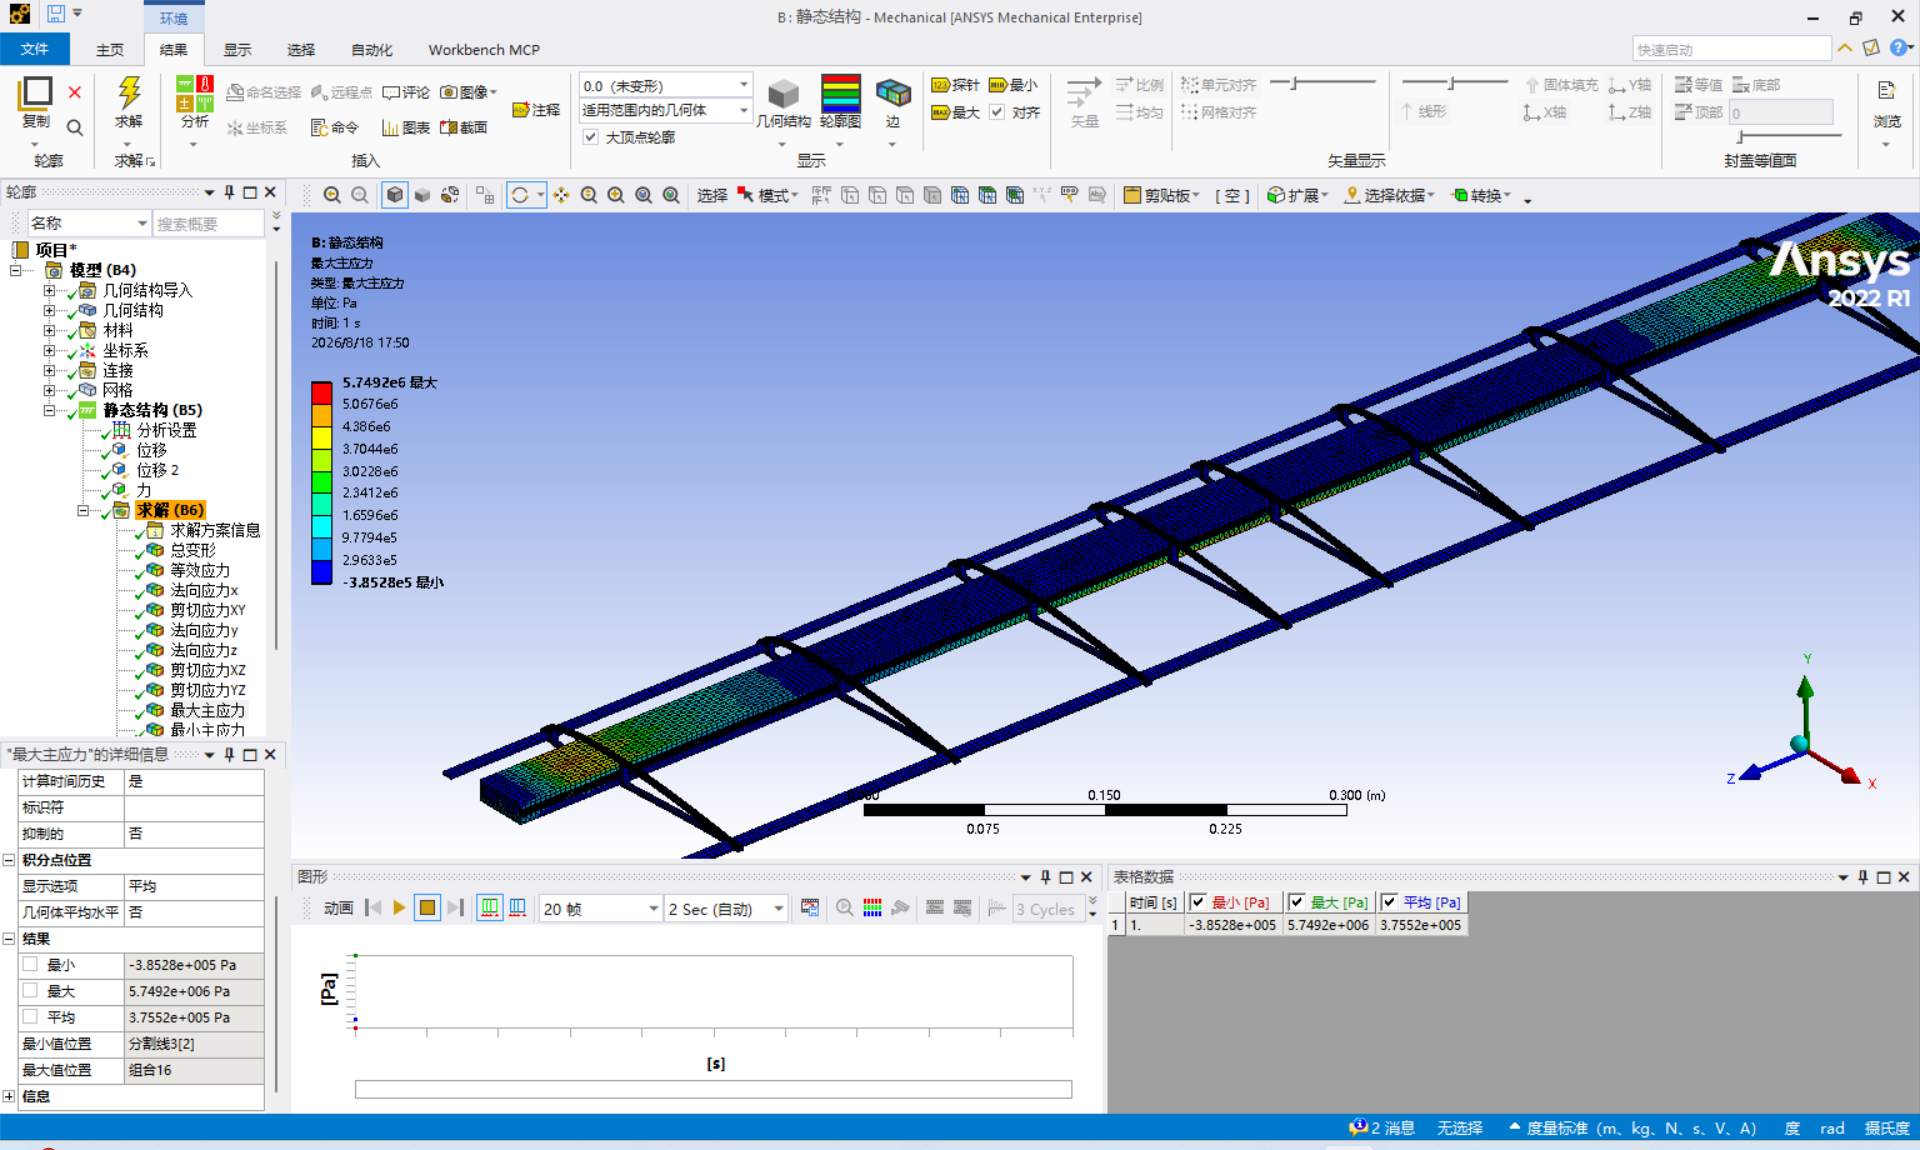Click the red maximum legend color swatch

(x=321, y=393)
